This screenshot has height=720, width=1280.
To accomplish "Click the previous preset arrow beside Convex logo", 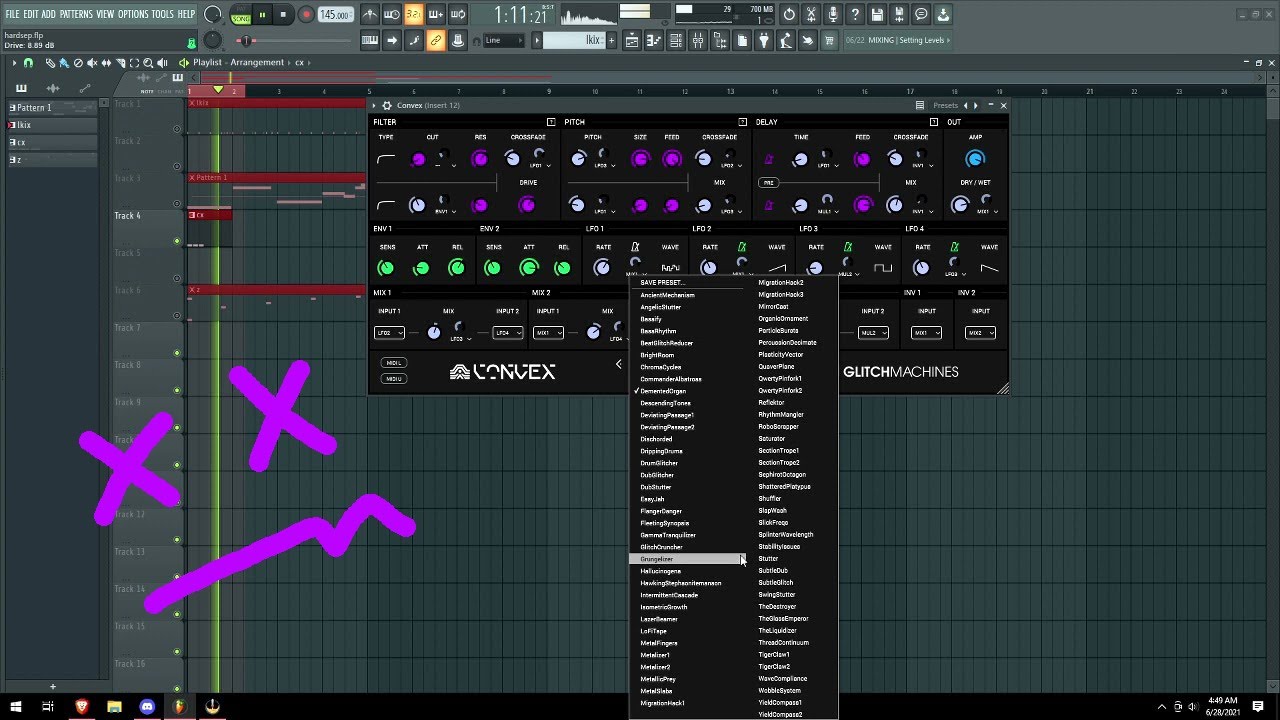I will point(618,365).
